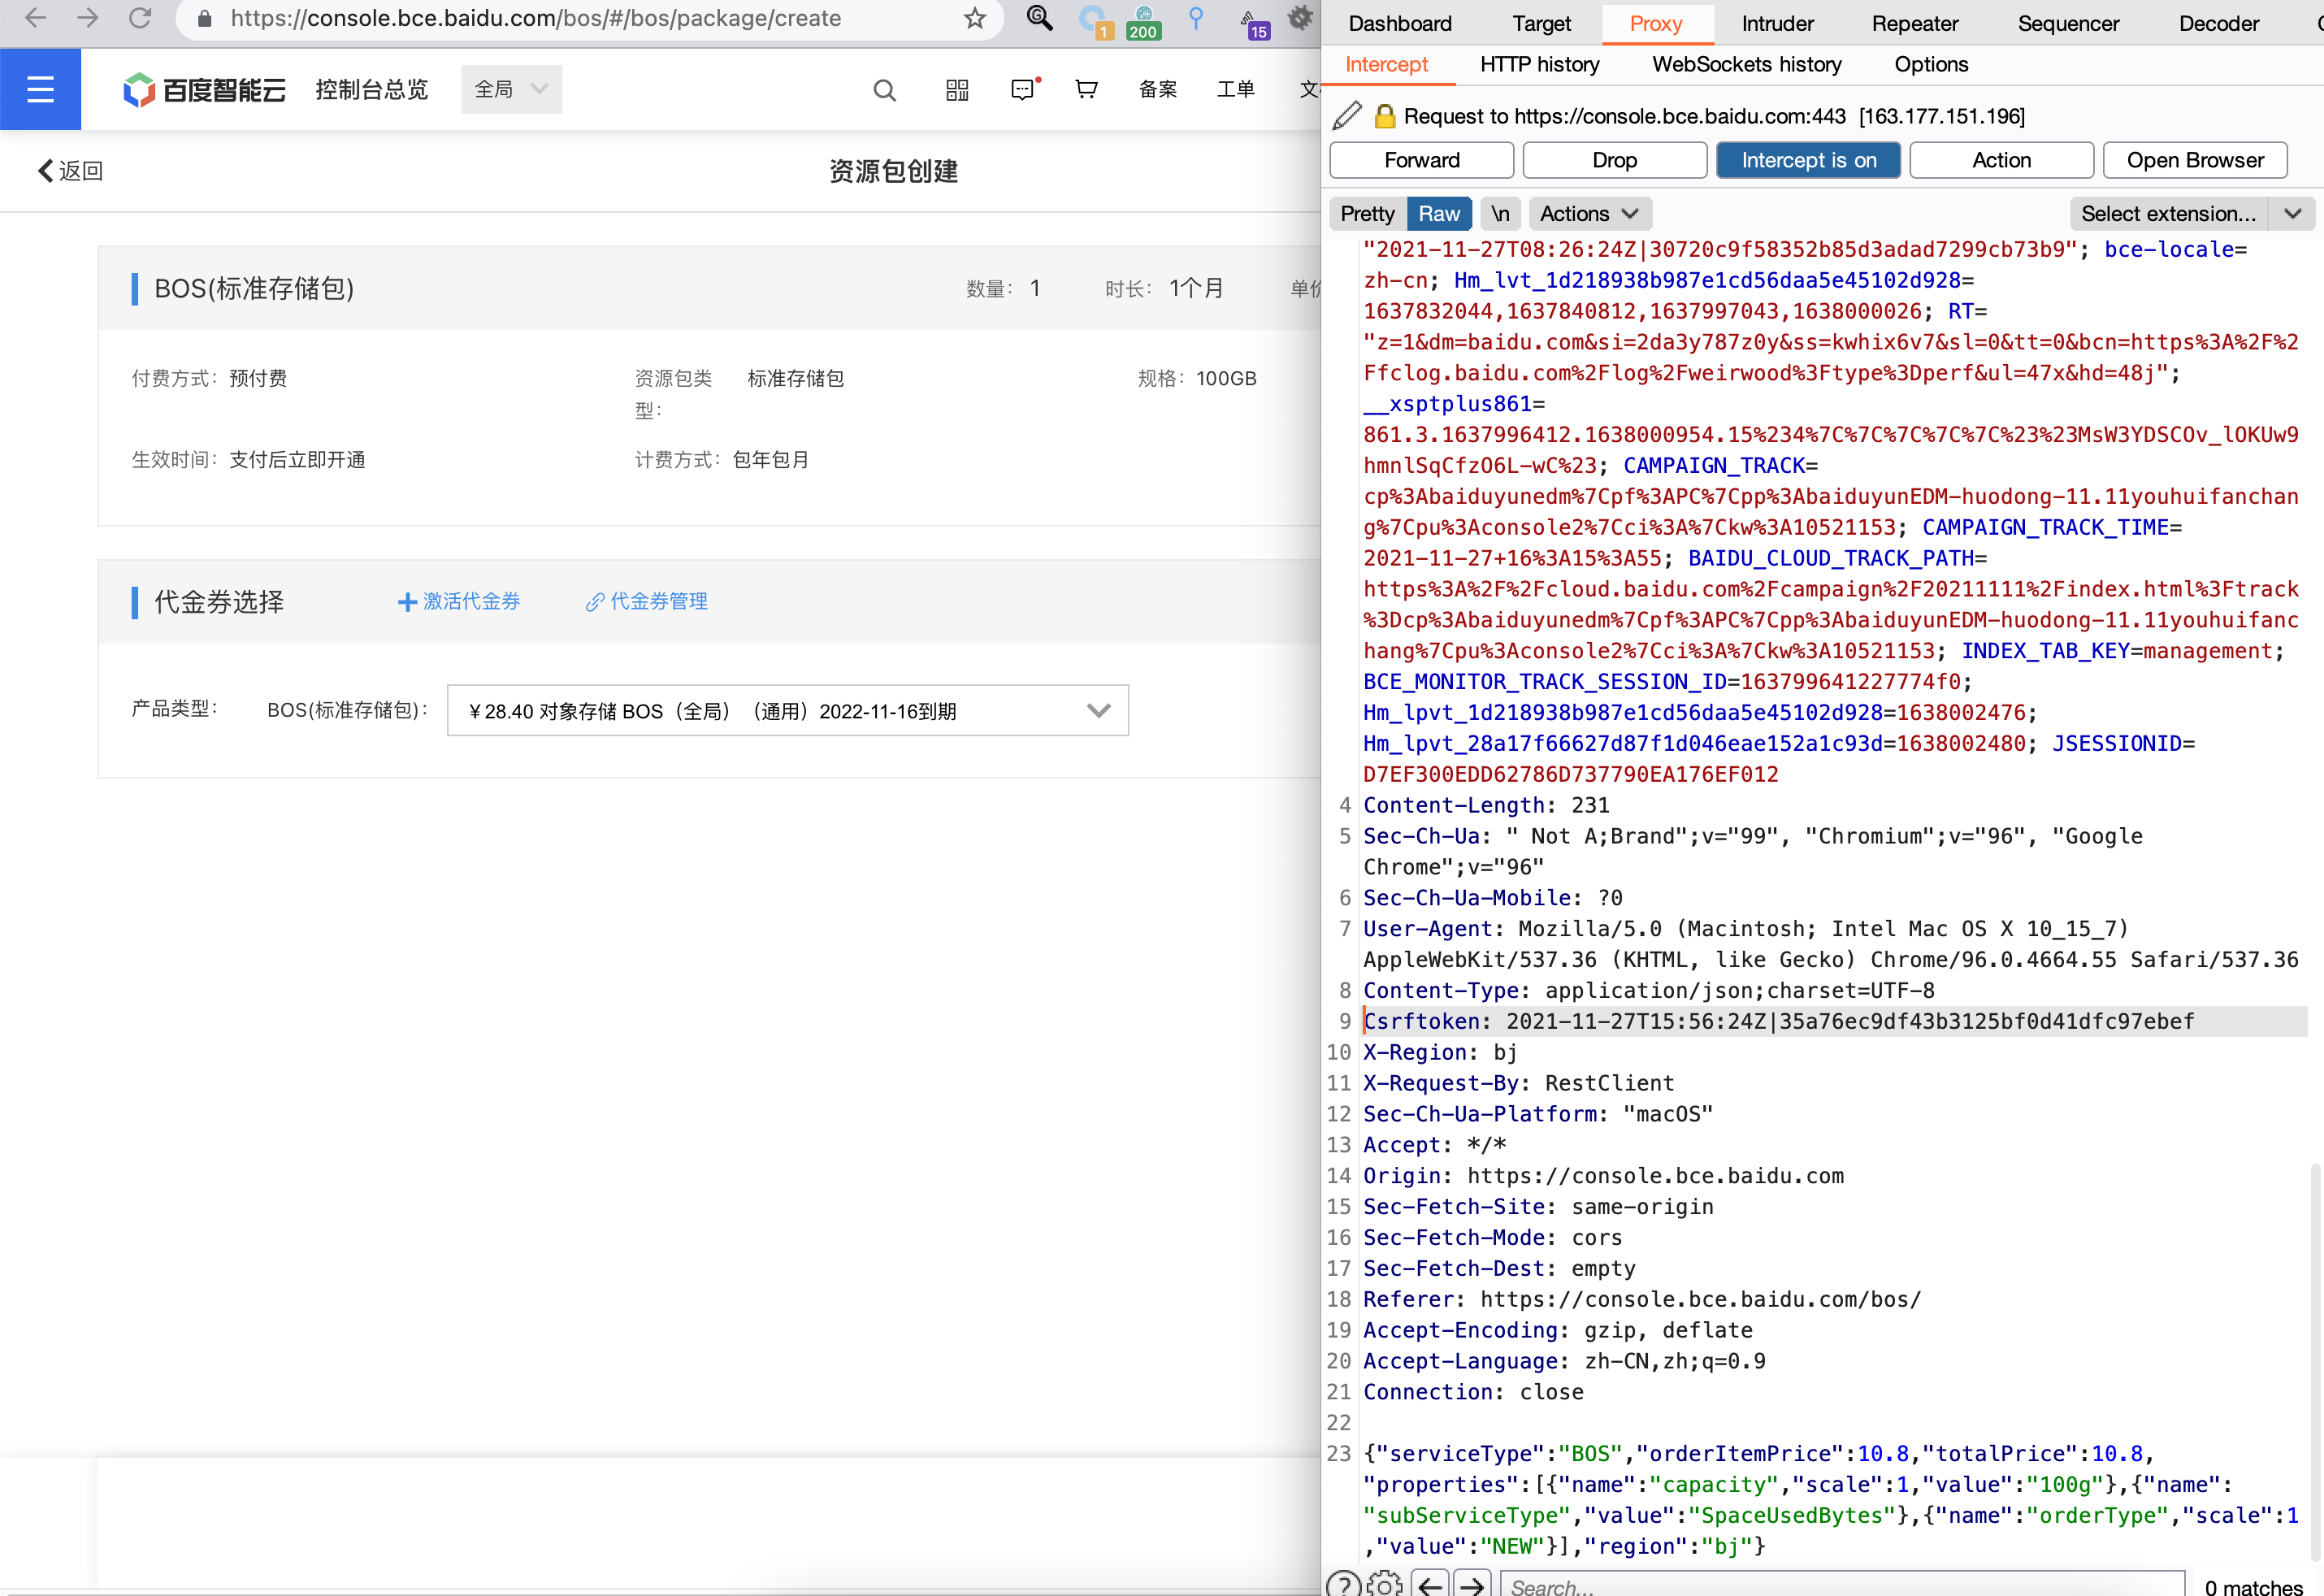Click the Forward button

1421,160
